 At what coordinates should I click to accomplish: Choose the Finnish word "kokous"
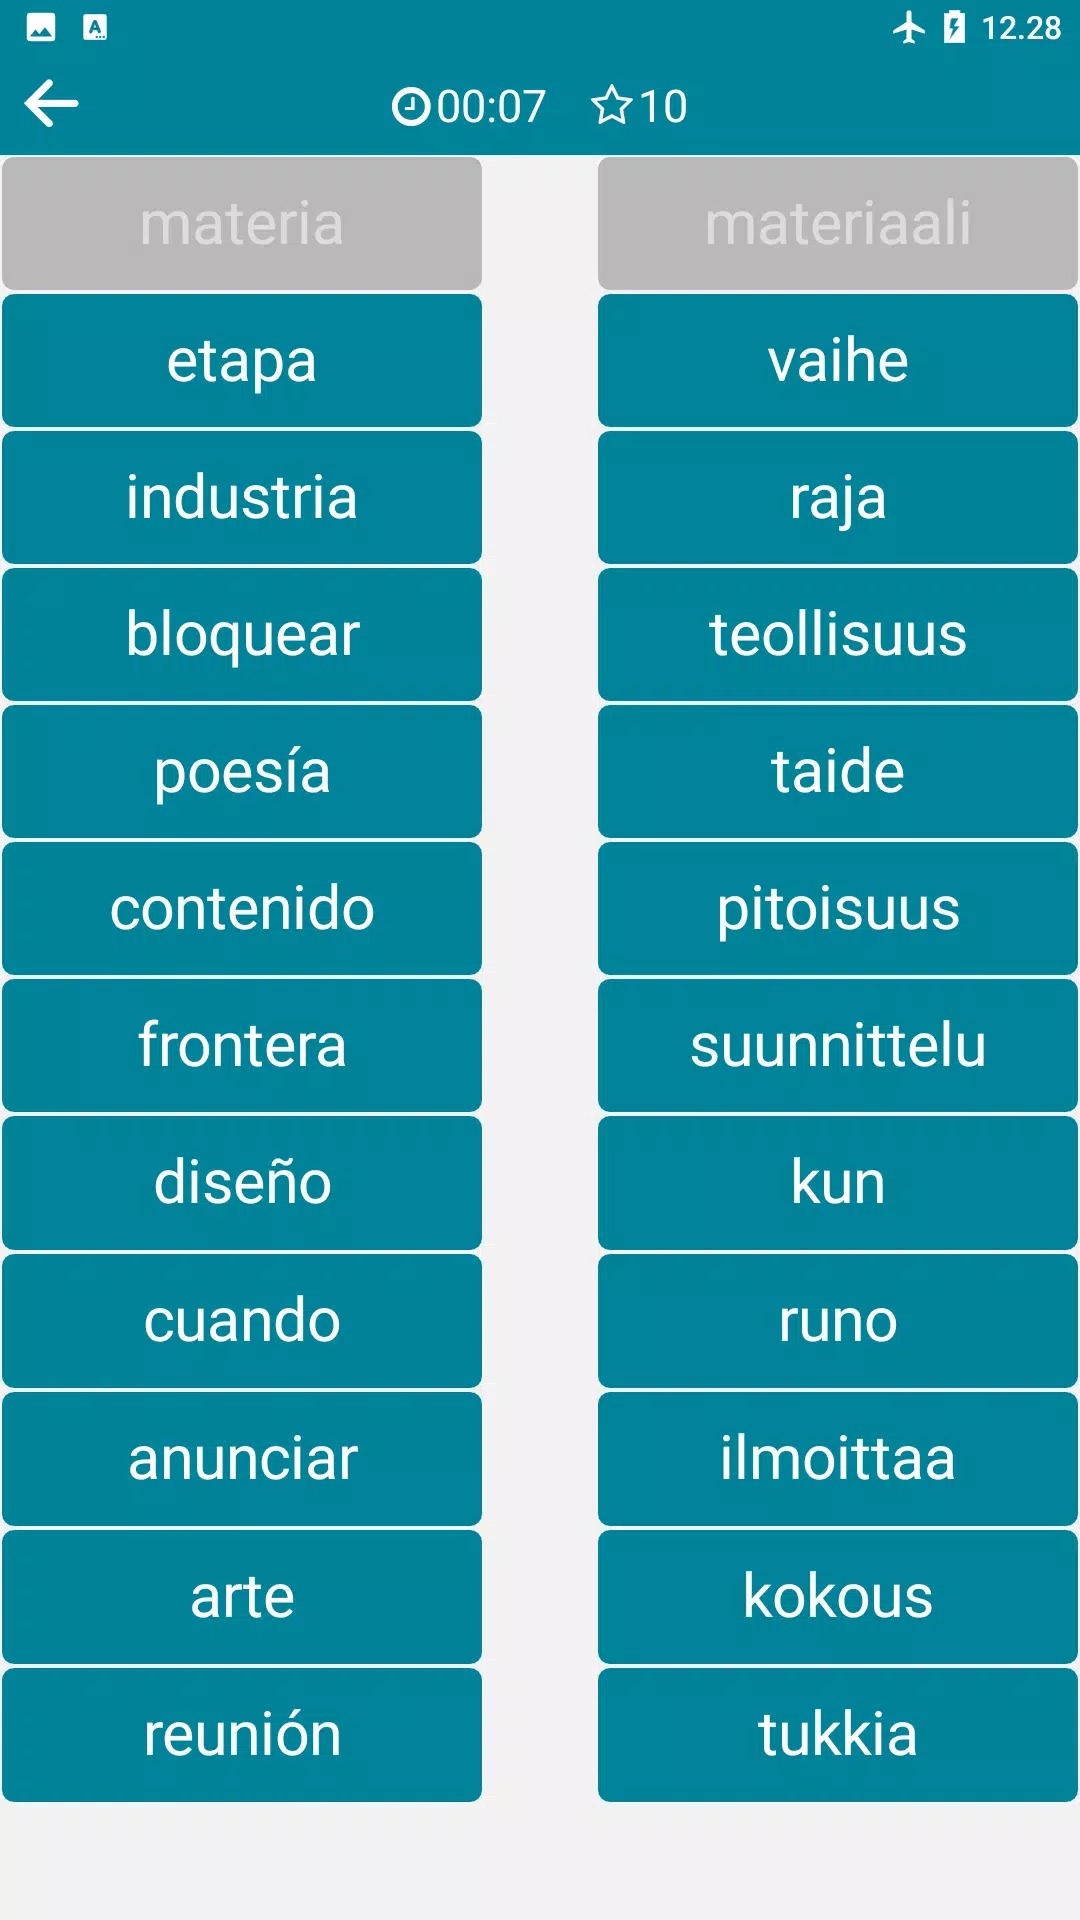click(x=838, y=1597)
